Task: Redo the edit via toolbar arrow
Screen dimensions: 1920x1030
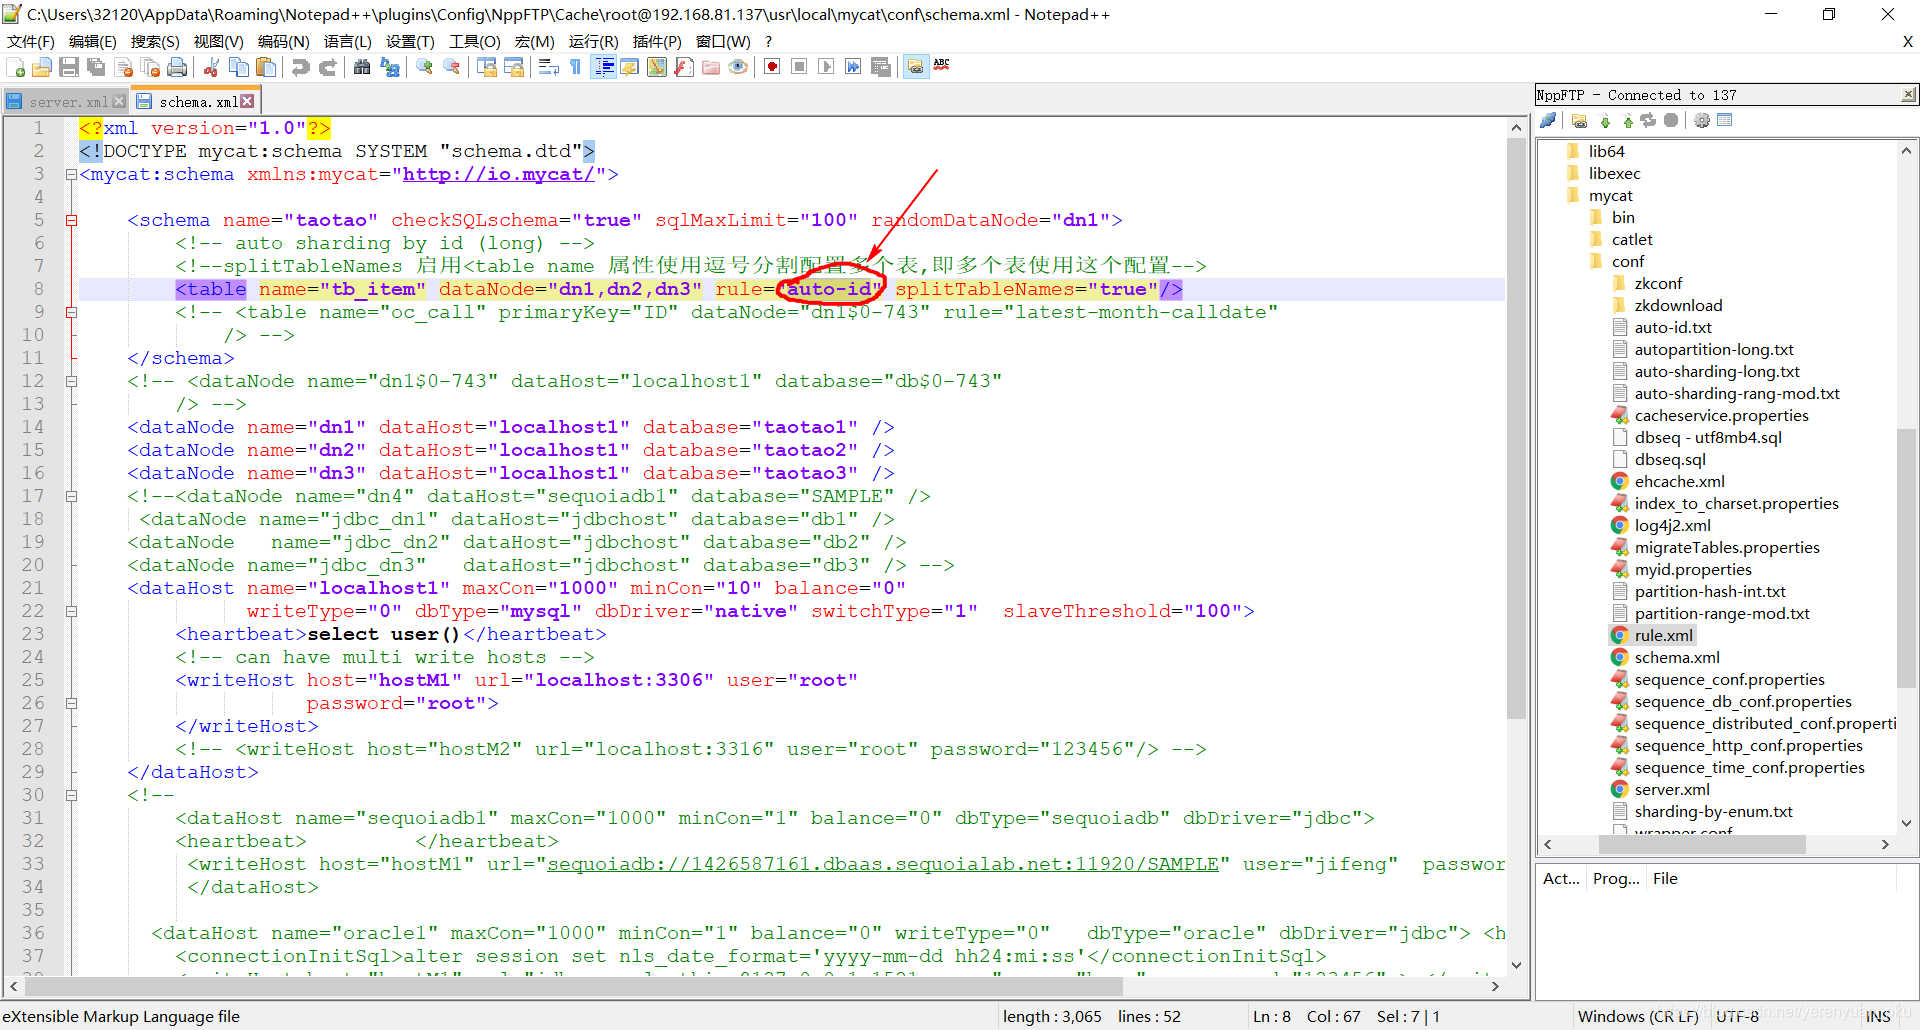Action: click(327, 67)
